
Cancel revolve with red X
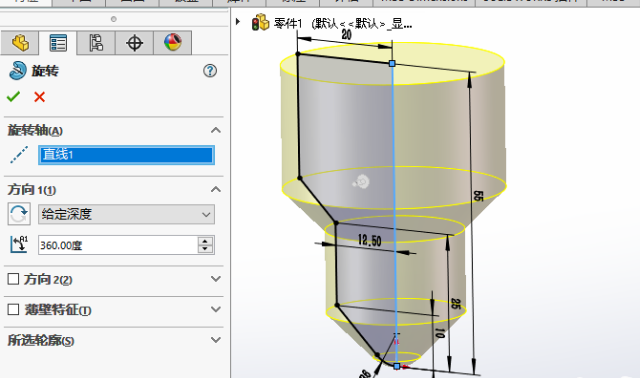[40, 97]
